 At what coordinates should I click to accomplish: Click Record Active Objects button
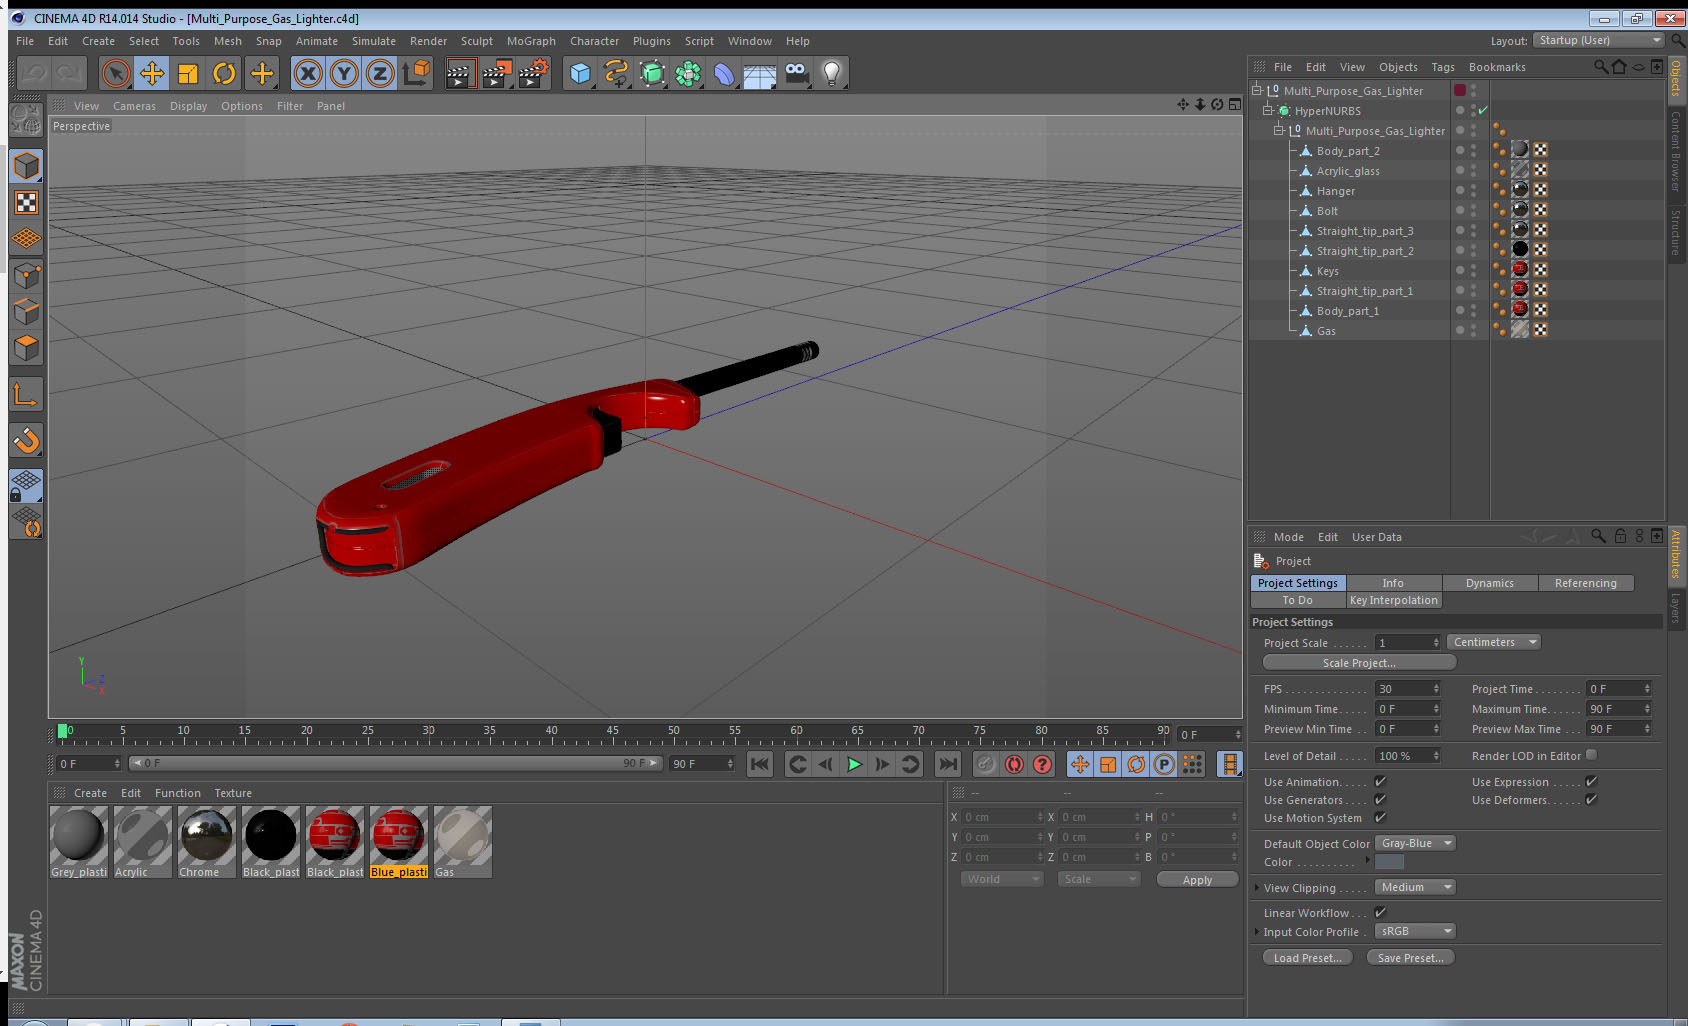[986, 765]
